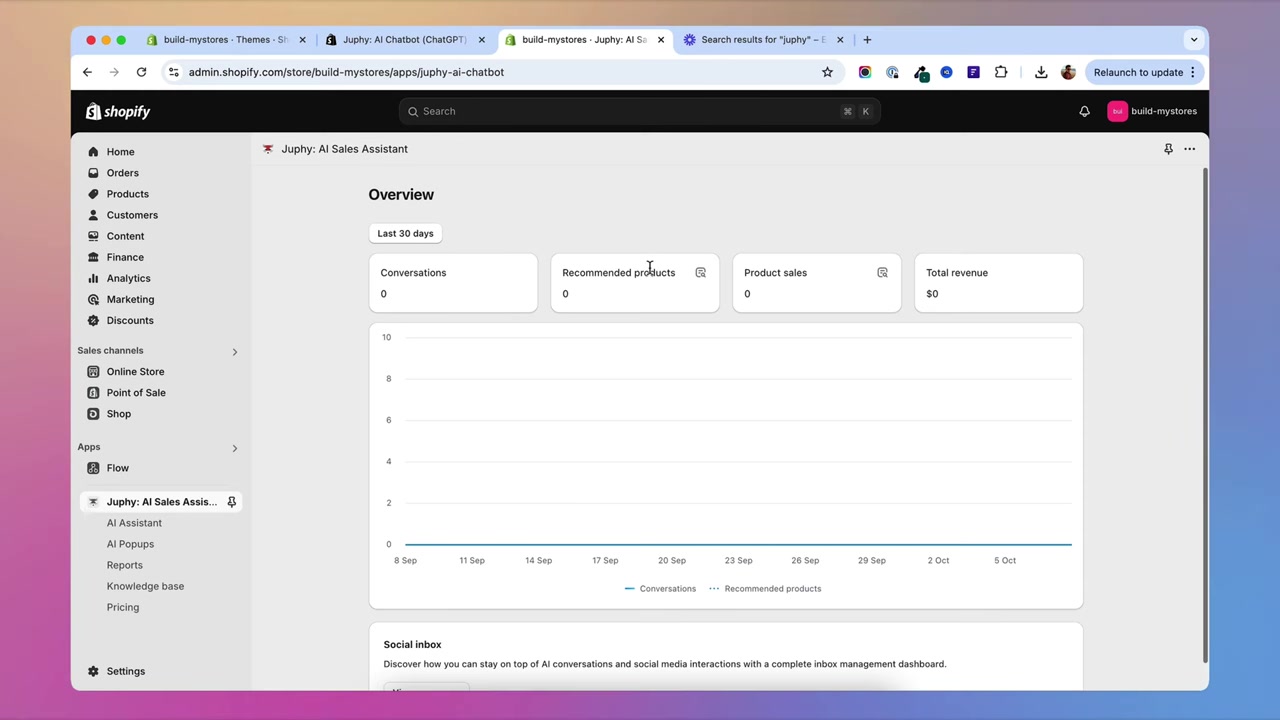Open the browser downloads icon
1280x720 pixels.
coord(1041,72)
